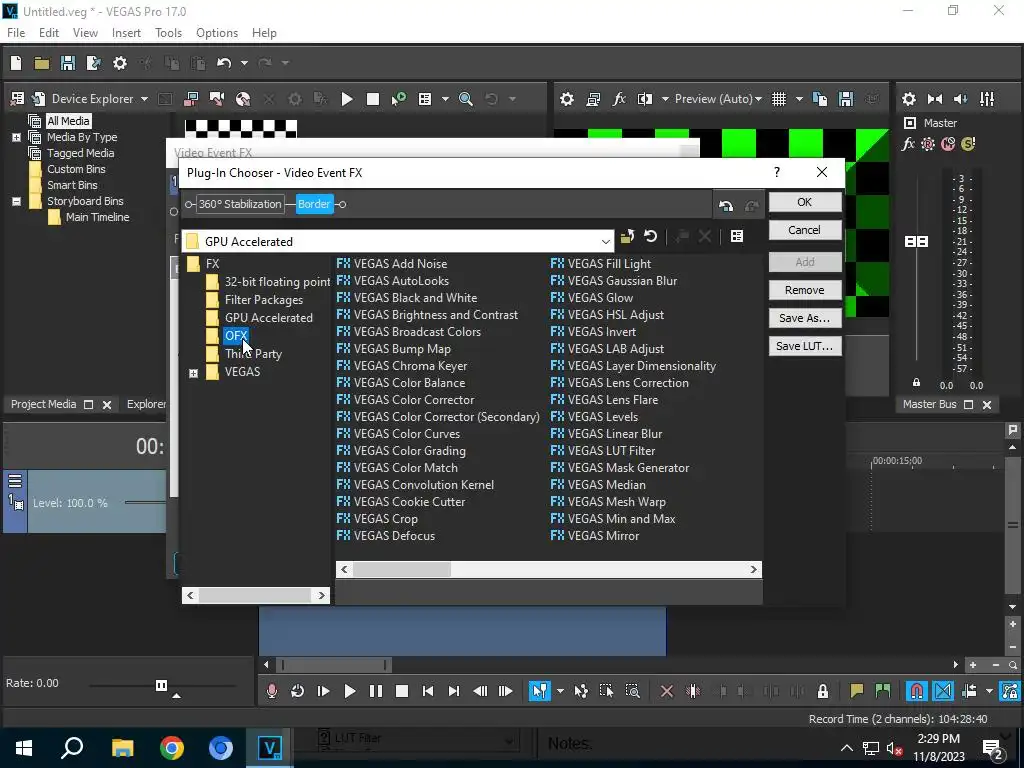The image size is (1024, 768).
Task: Select the Border plug-in in chain
Action: tap(314, 204)
